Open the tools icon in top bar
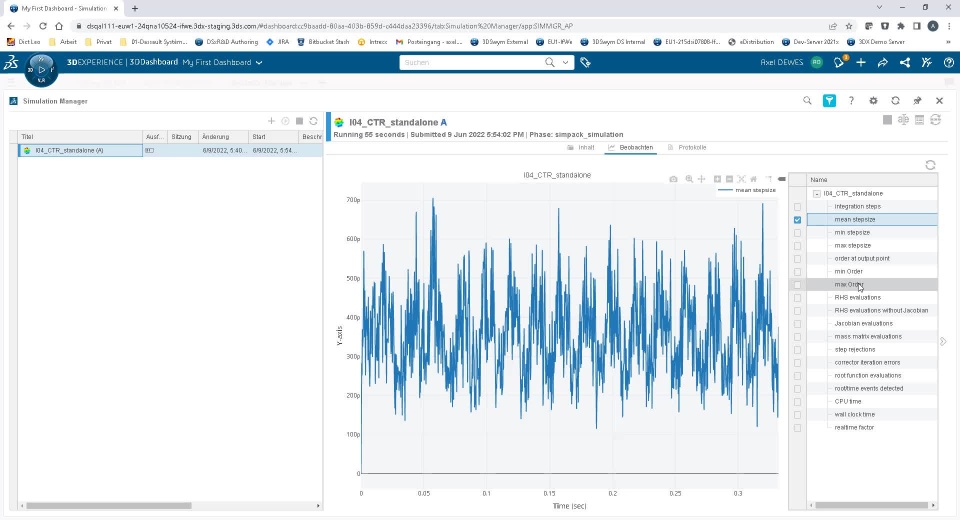 tap(927, 62)
